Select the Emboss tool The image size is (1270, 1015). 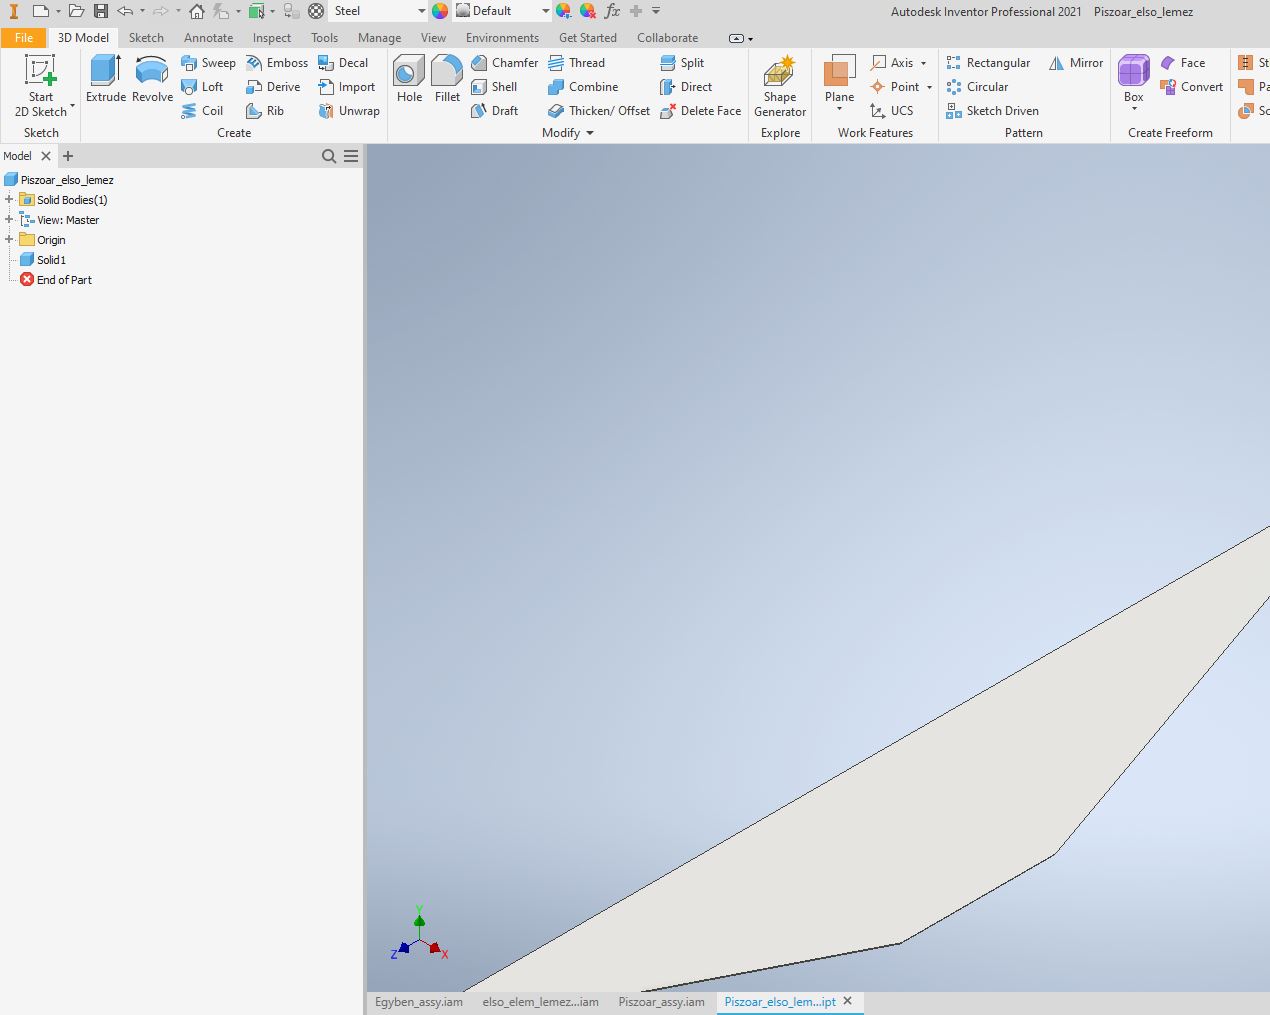coord(277,63)
